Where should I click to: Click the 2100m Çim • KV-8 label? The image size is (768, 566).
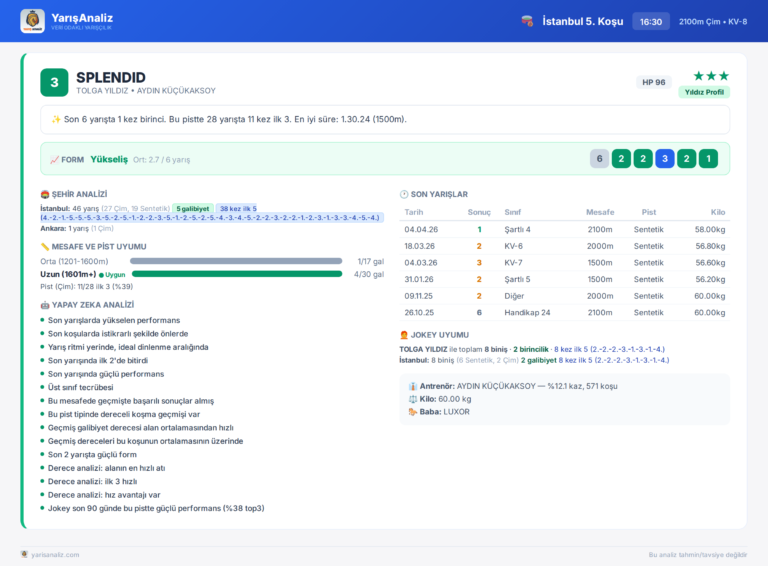coord(713,22)
